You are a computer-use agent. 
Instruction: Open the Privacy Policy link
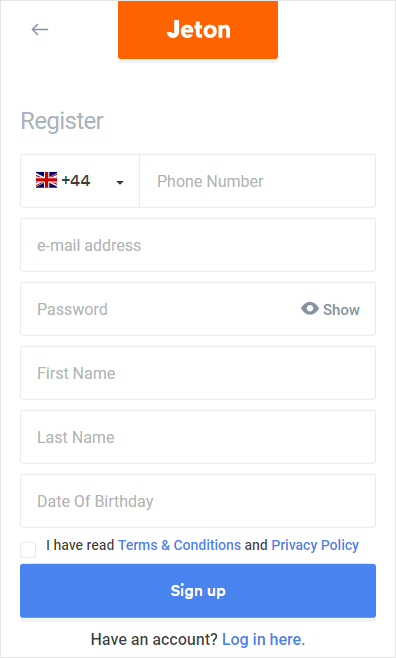315,545
